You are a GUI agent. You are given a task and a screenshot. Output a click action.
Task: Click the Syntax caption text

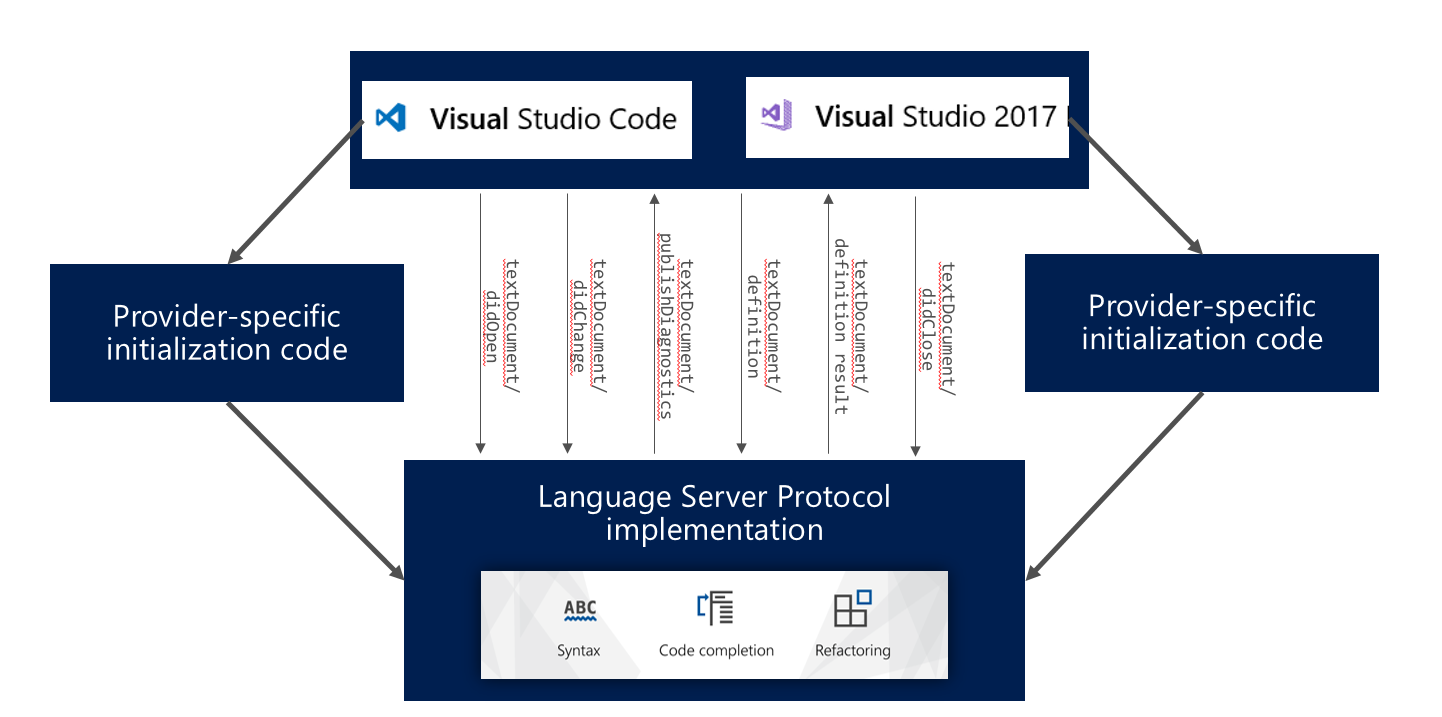point(579,650)
